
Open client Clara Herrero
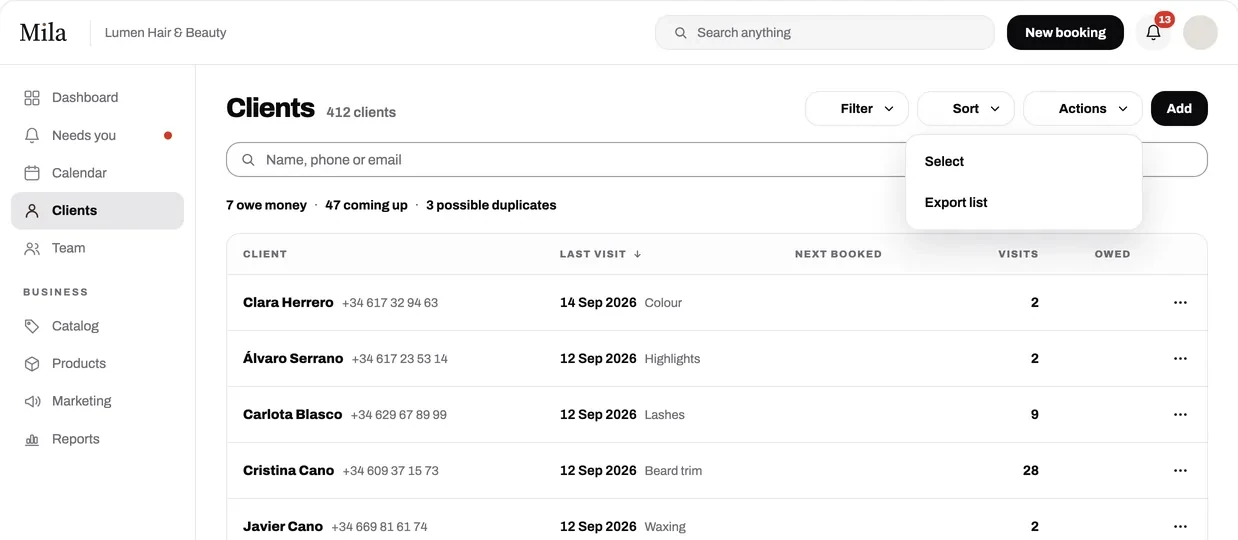pyautogui.click(x=288, y=303)
